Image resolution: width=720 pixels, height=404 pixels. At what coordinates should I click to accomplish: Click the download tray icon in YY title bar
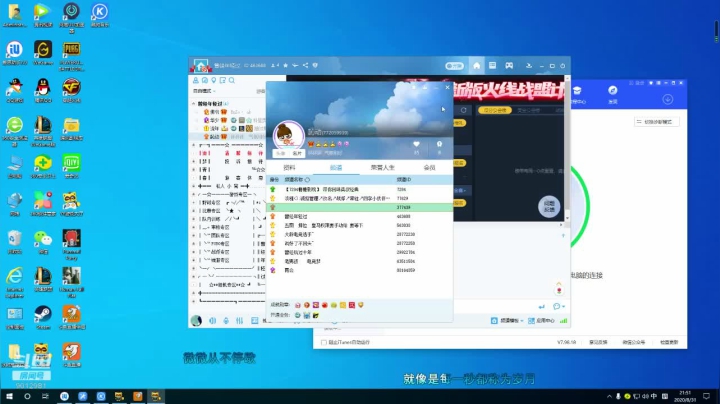[x=529, y=66]
